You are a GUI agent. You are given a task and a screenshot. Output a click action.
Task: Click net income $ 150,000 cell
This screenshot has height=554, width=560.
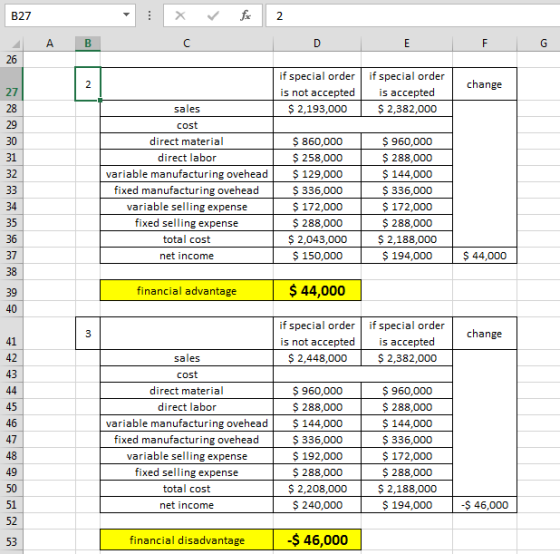pos(317,256)
